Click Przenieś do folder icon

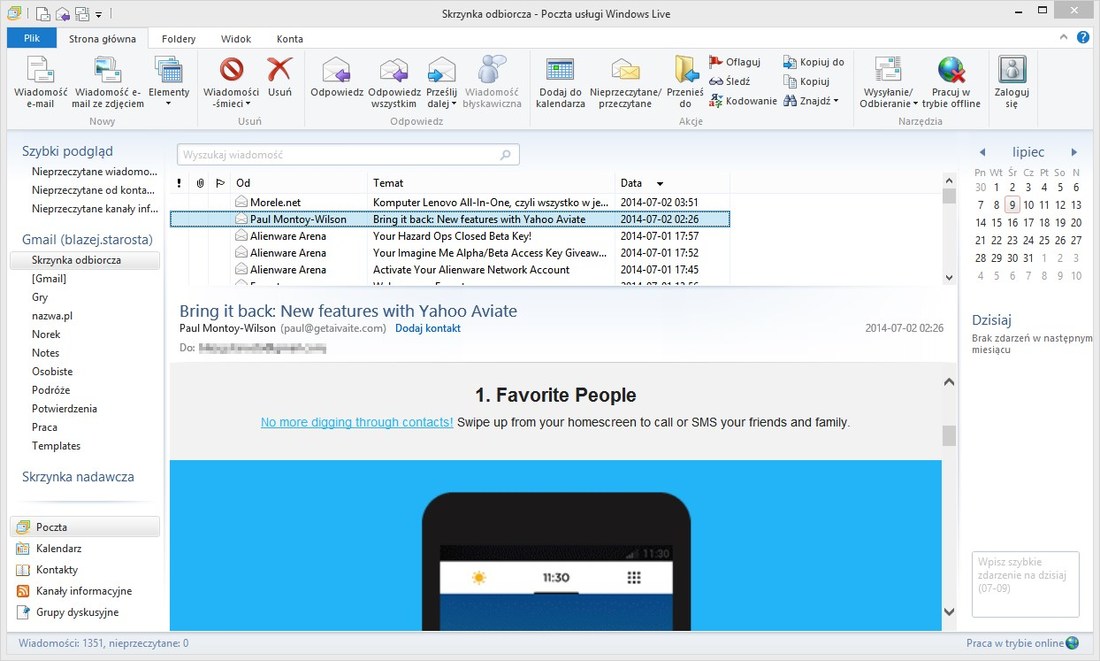coord(685,82)
